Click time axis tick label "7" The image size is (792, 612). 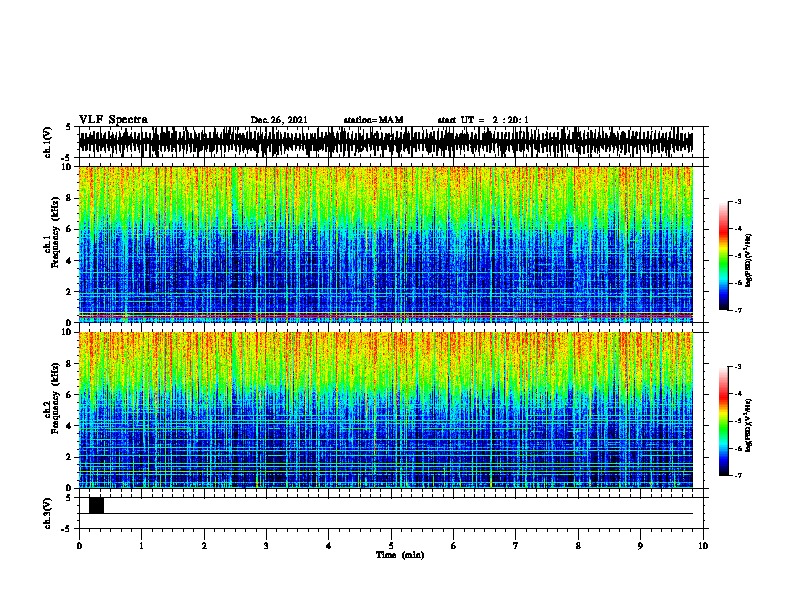[516, 545]
